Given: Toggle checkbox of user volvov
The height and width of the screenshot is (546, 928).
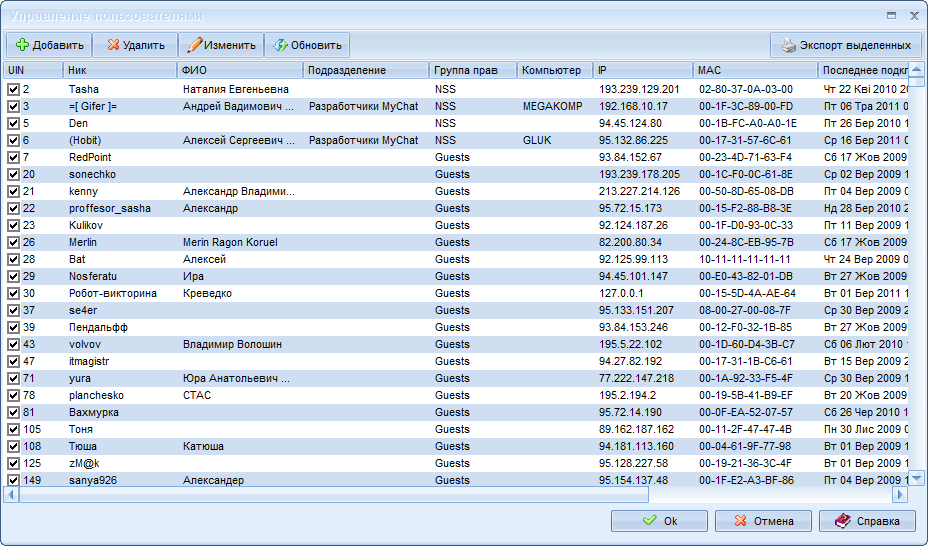Looking at the screenshot, I should coord(13,344).
